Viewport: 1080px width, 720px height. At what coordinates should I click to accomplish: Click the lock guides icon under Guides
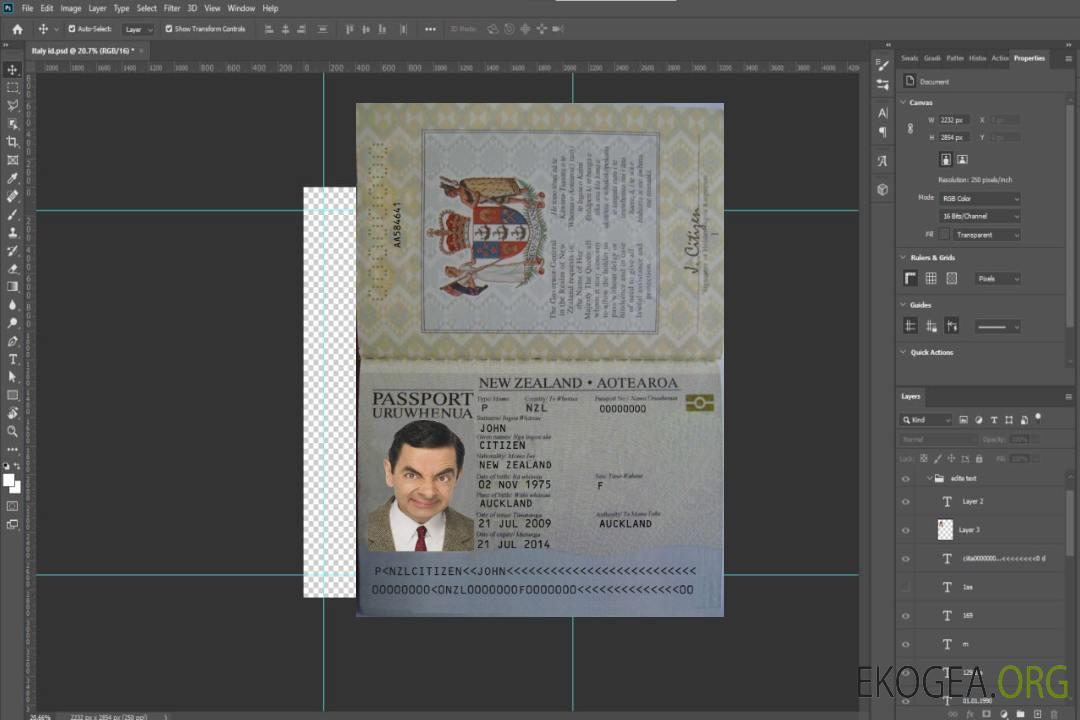click(931, 326)
